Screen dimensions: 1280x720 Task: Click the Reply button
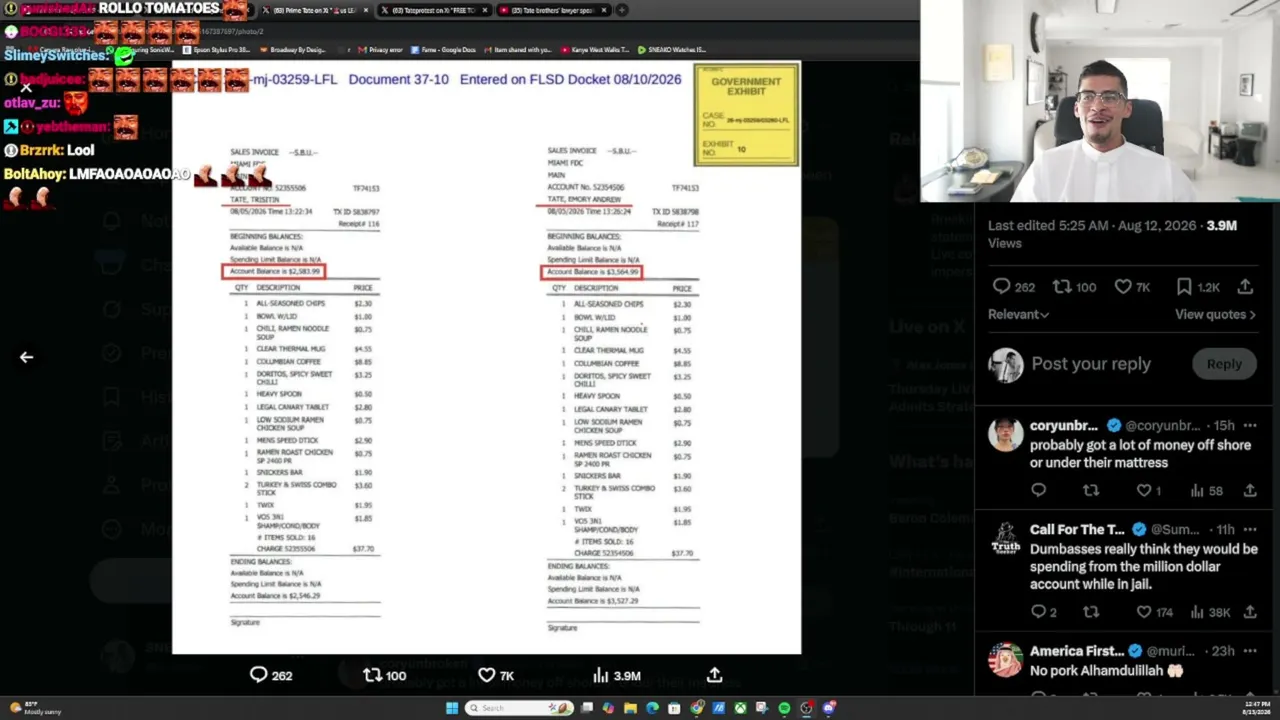click(x=1224, y=364)
